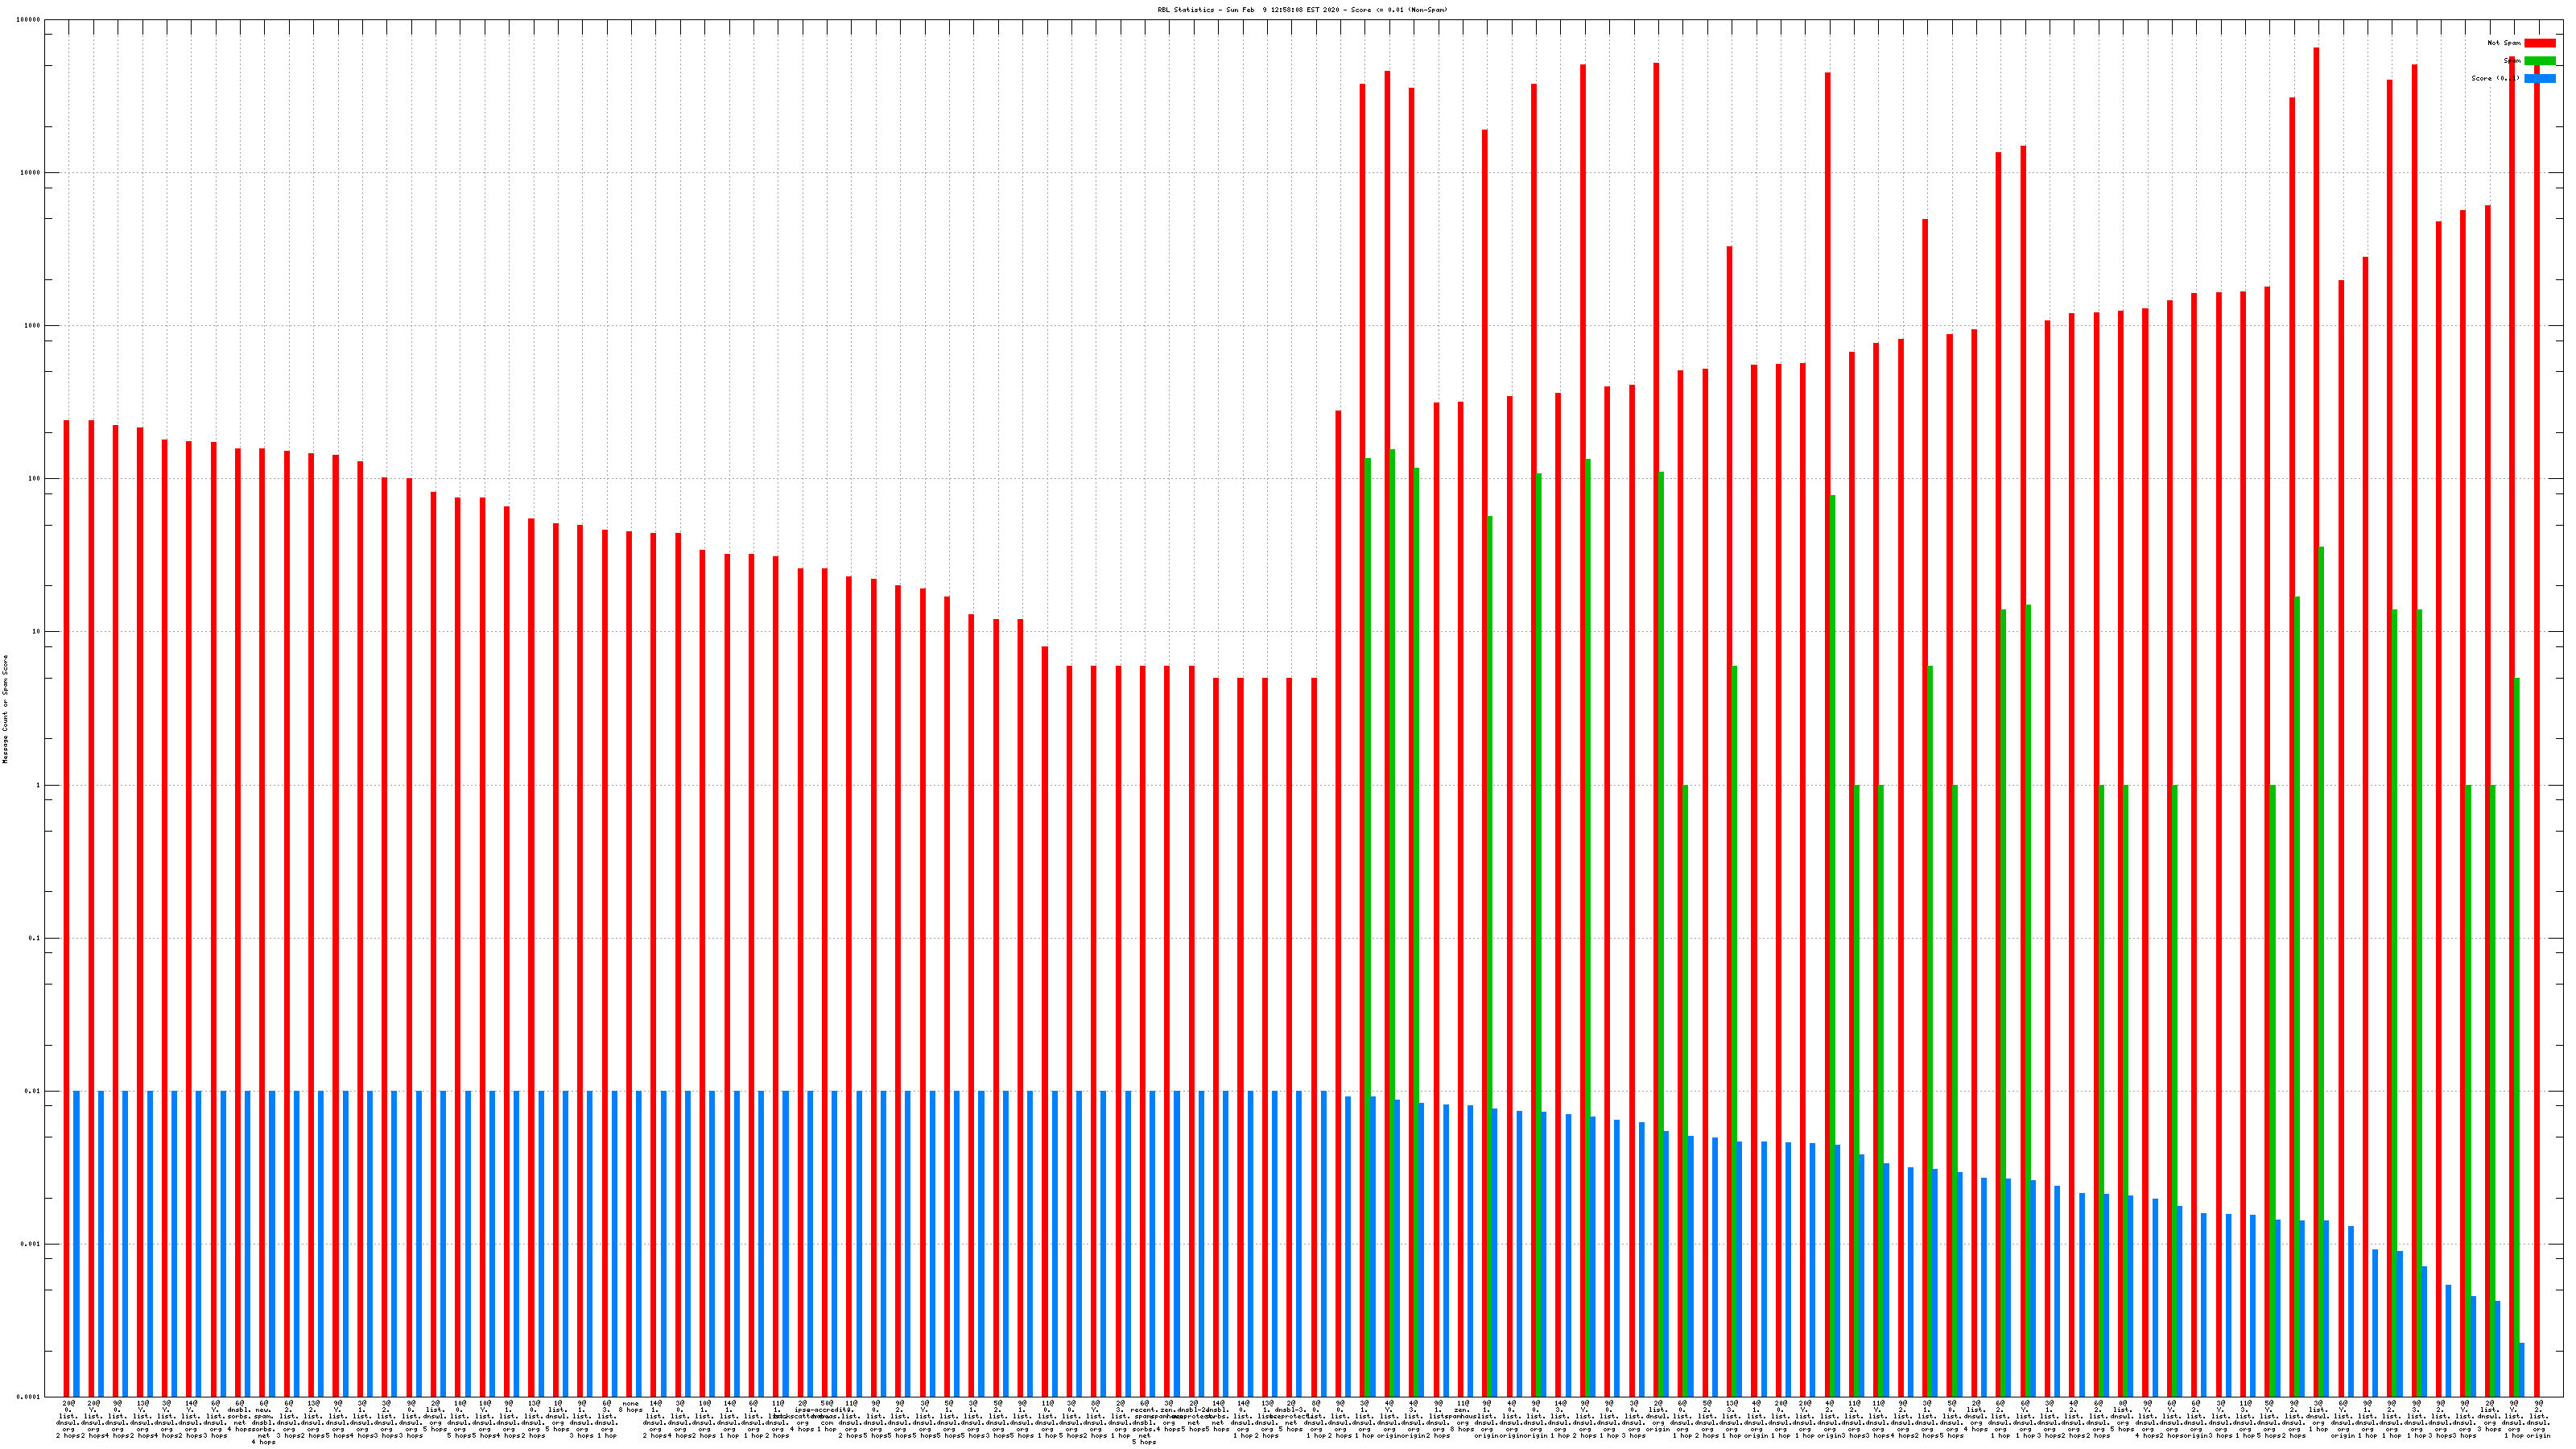Click the 10000 y-axis tick label
The image size is (2576, 1449).
(x=31, y=173)
